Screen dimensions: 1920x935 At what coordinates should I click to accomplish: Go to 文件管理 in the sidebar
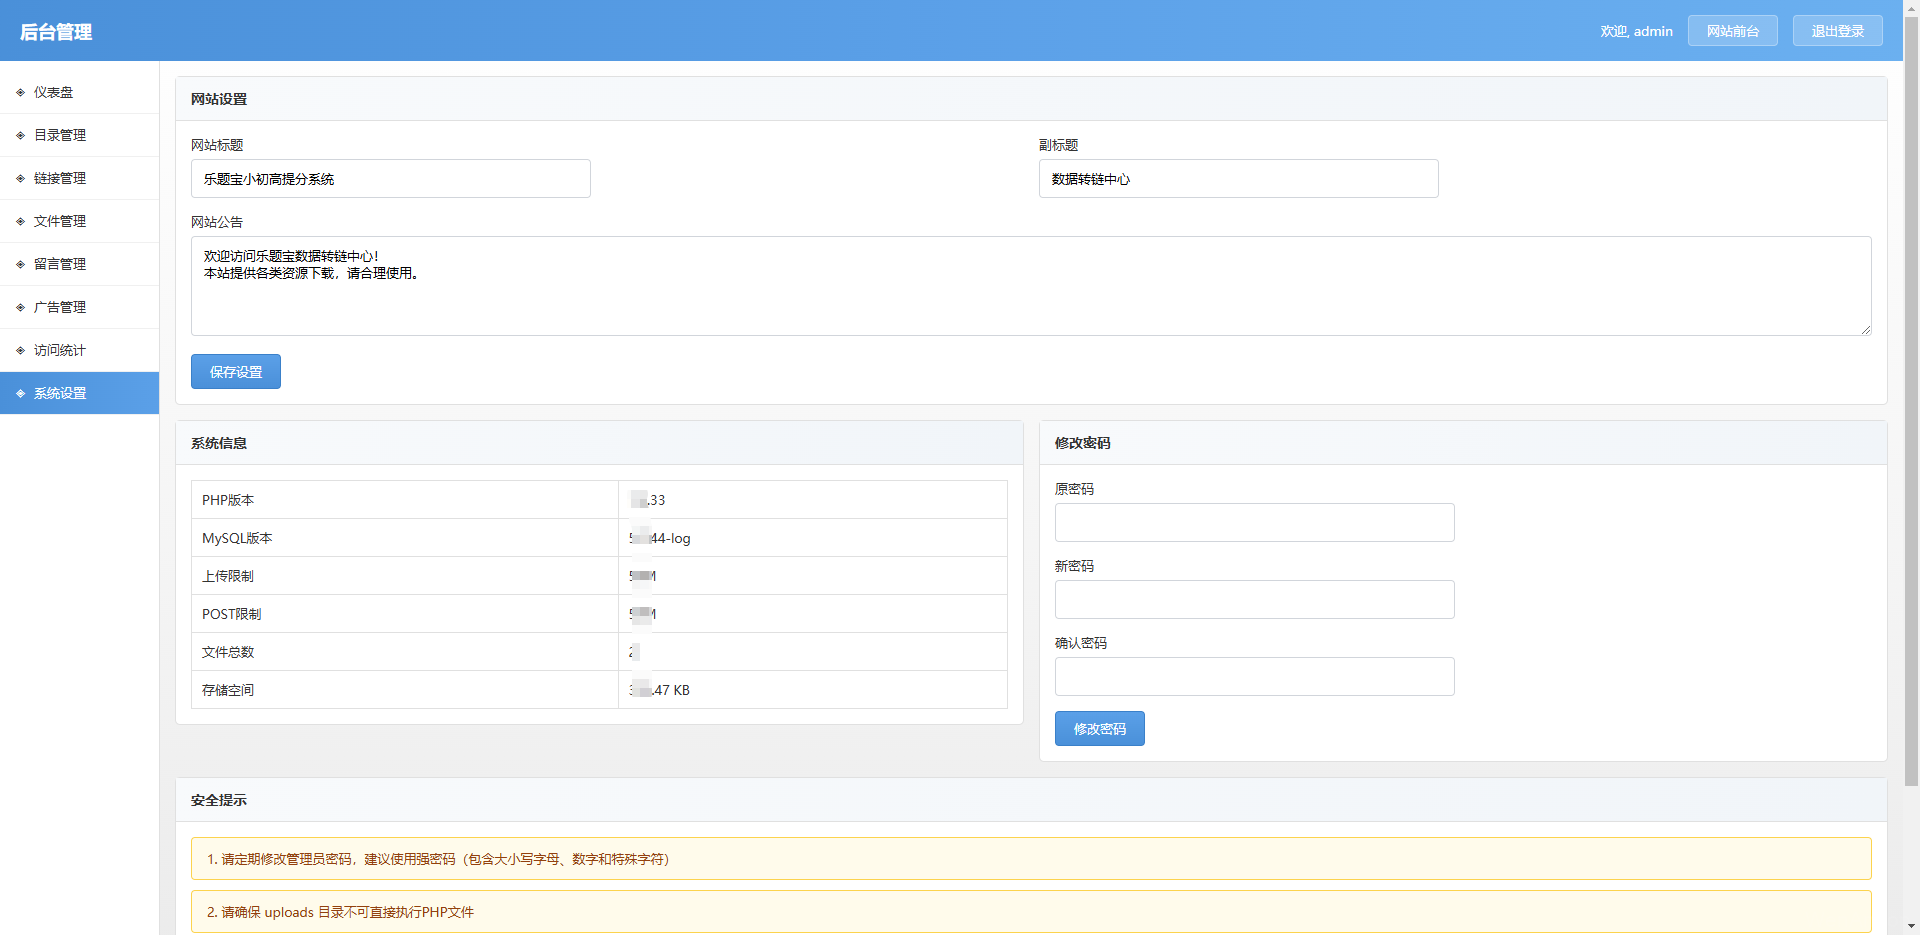click(x=60, y=221)
